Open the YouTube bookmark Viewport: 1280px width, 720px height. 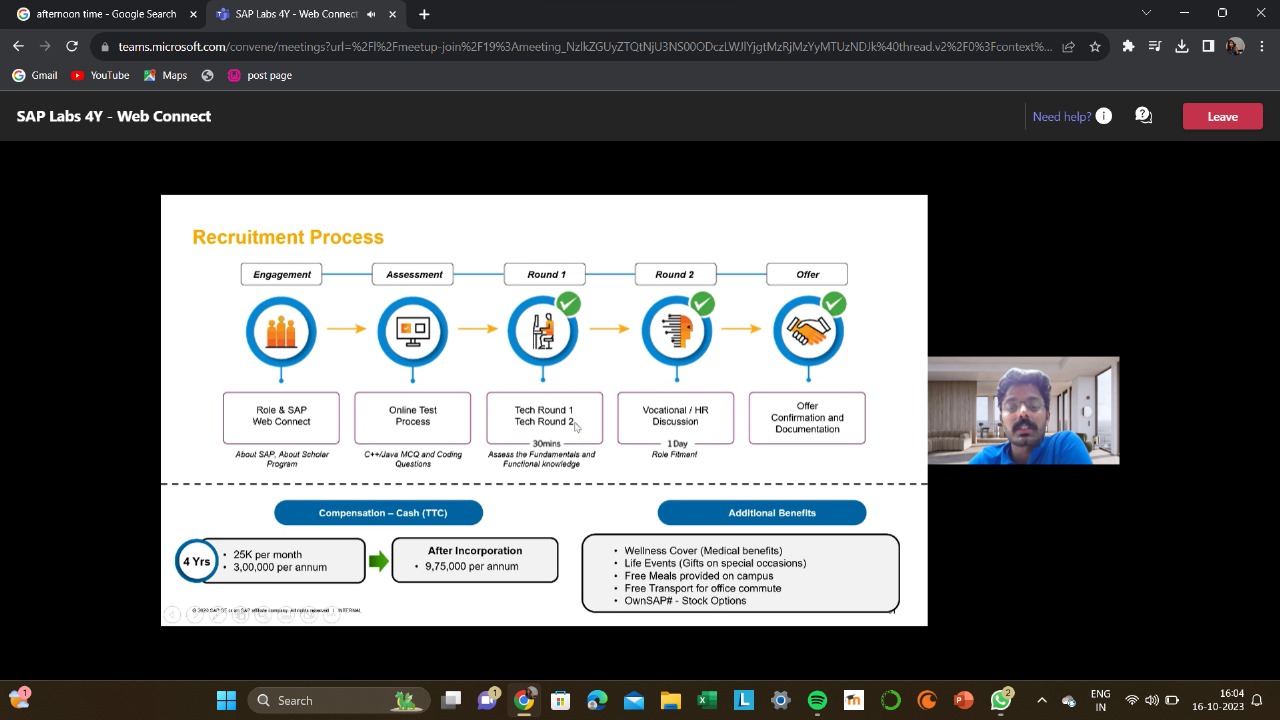(100, 75)
